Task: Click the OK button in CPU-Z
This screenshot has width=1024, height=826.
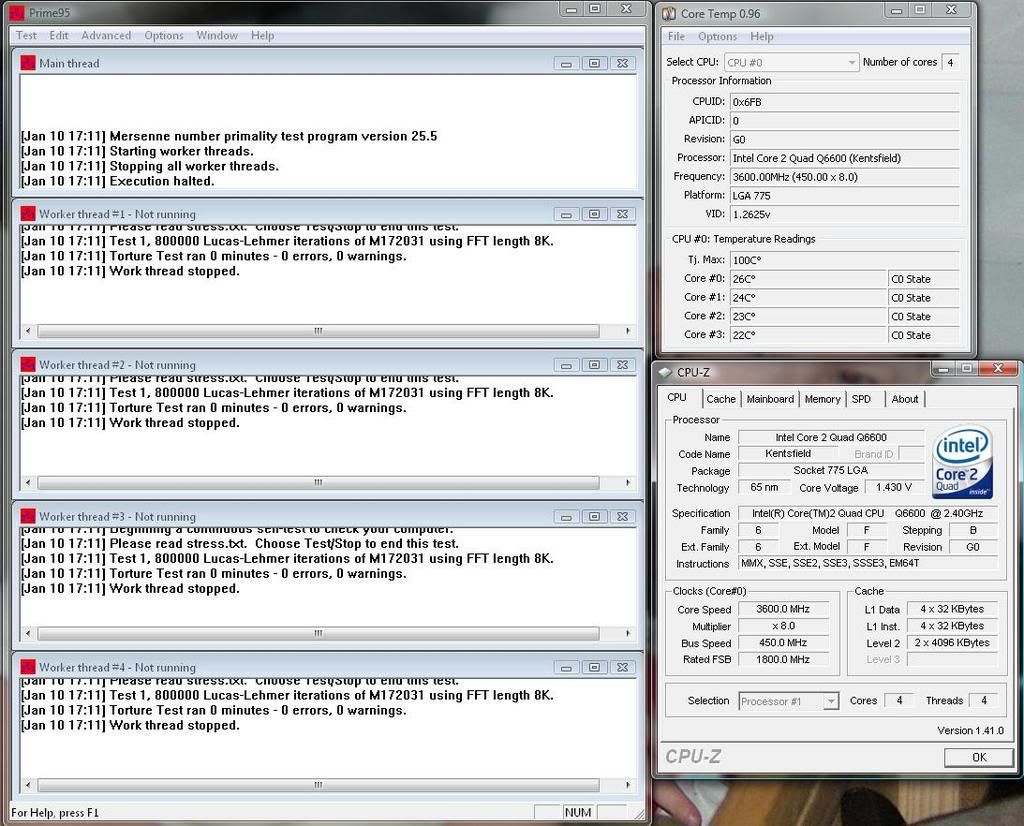Action: coord(979,757)
